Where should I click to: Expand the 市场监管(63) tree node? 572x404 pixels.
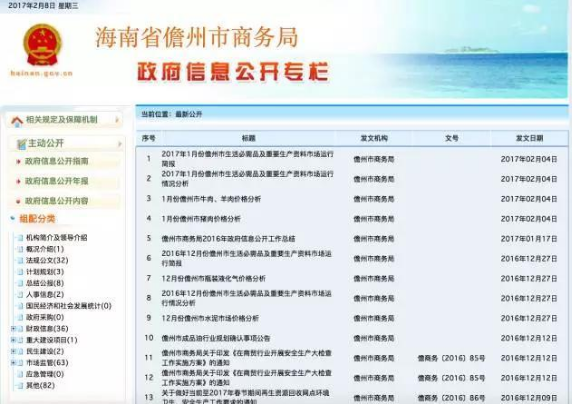click(x=13, y=363)
